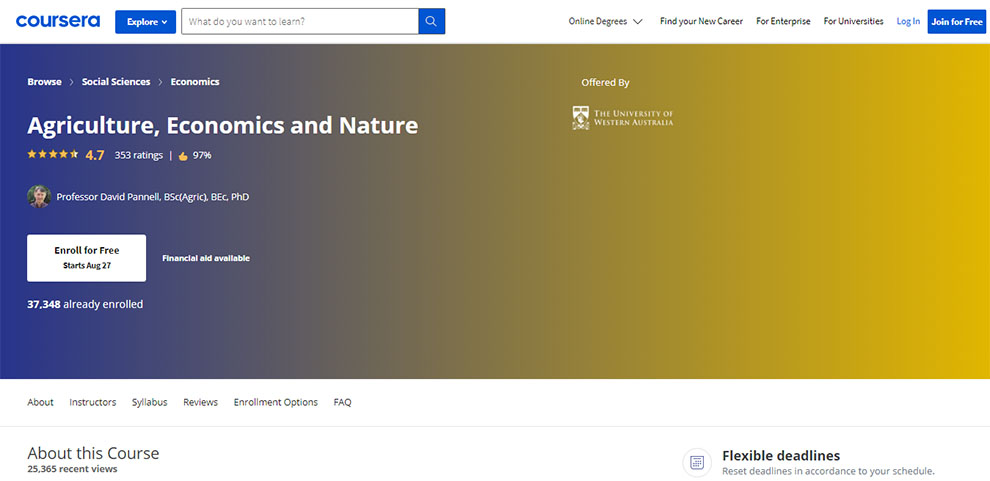This screenshot has height=481, width=990.
Task: Click the magnifier search button
Action: (x=432, y=21)
